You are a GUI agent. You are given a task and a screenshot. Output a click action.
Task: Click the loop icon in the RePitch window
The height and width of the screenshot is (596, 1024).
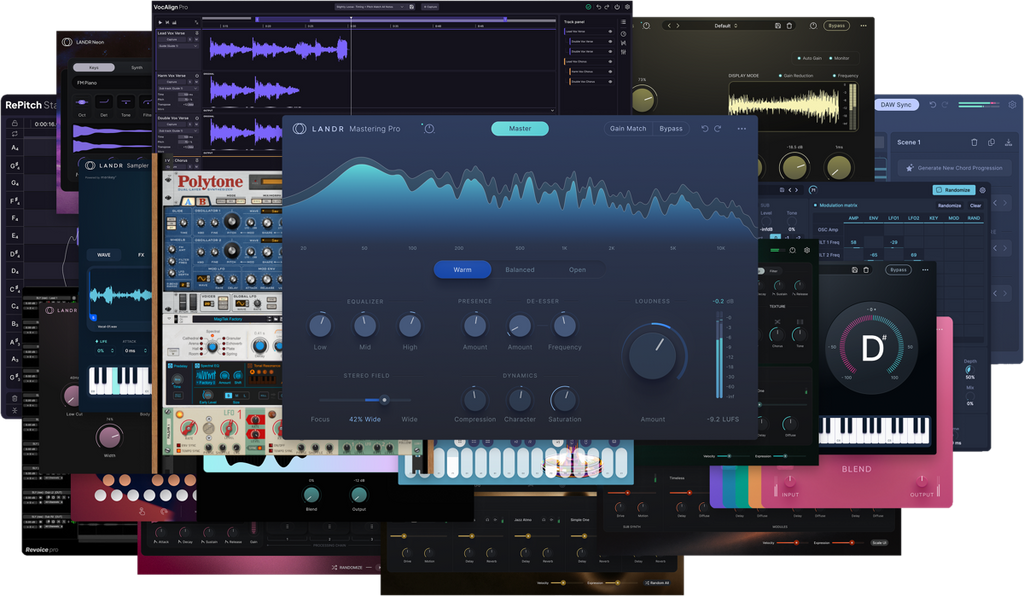[14, 134]
